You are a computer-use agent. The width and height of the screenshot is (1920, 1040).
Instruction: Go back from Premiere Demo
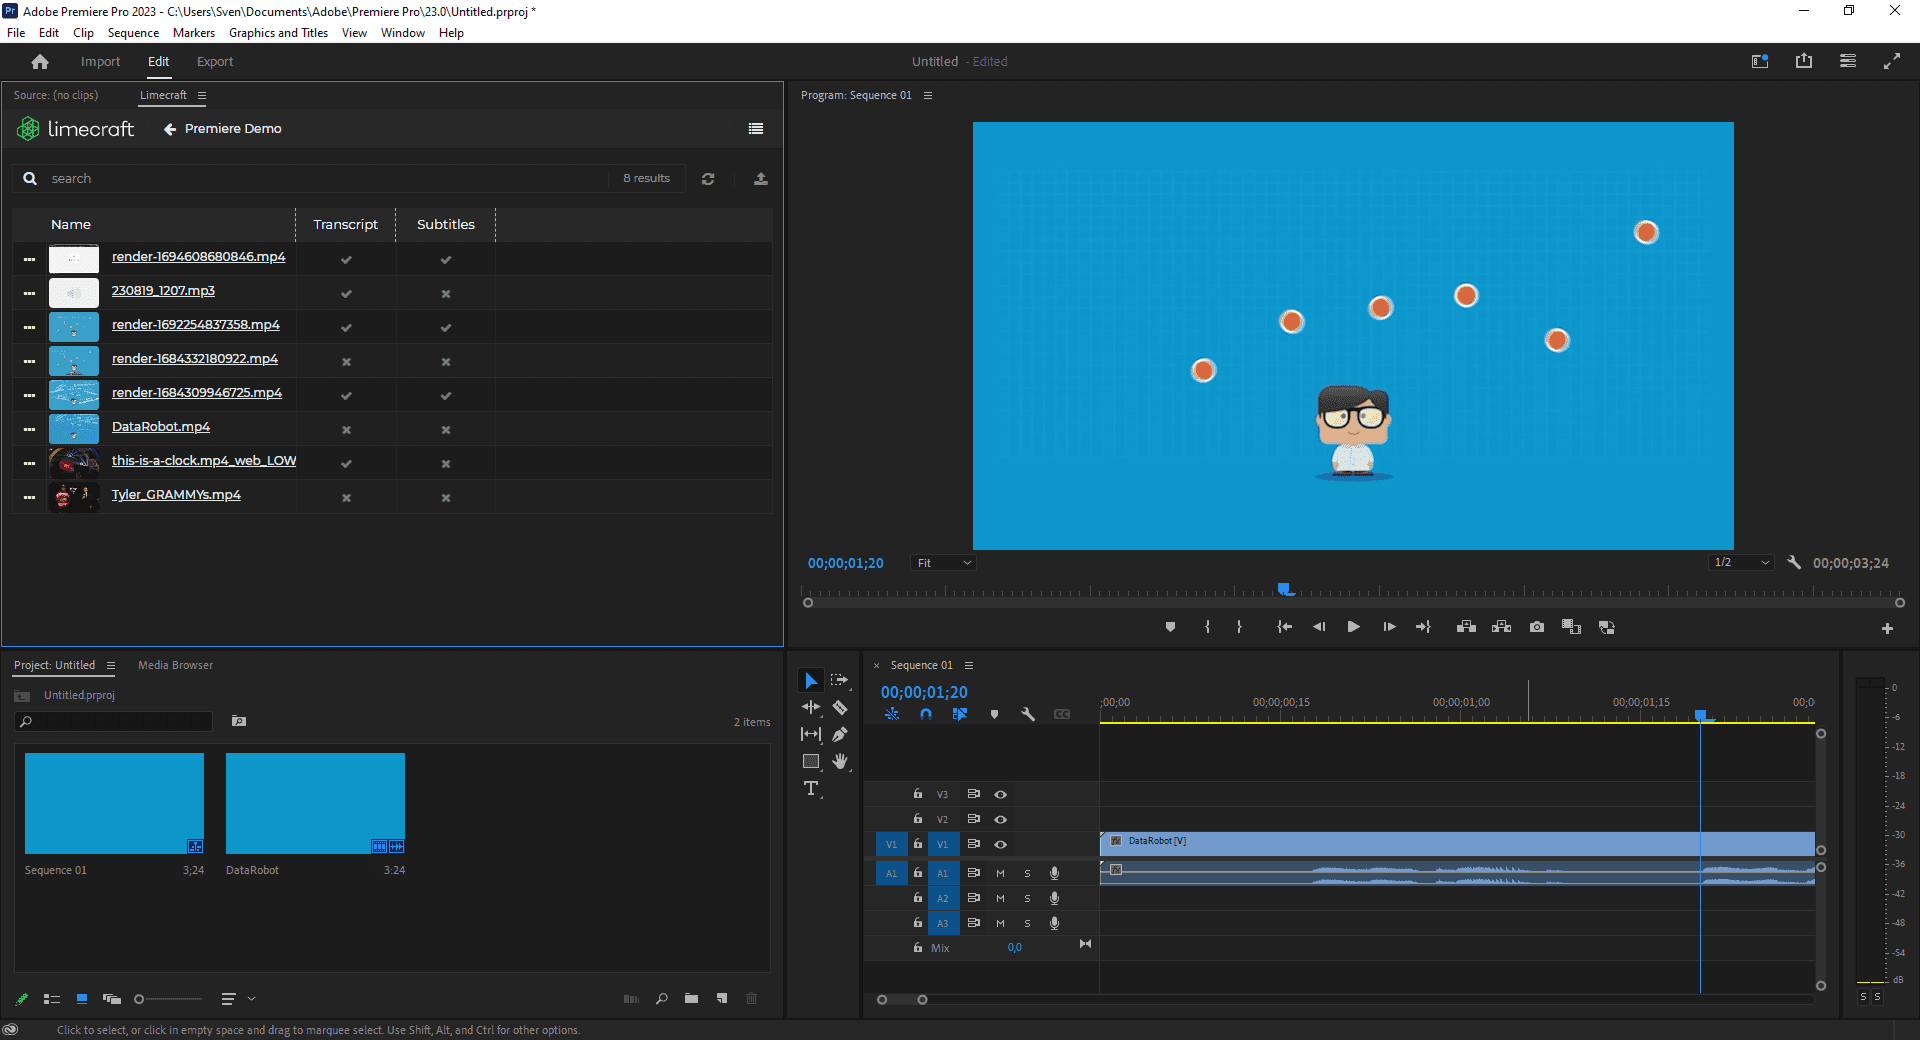coord(170,129)
